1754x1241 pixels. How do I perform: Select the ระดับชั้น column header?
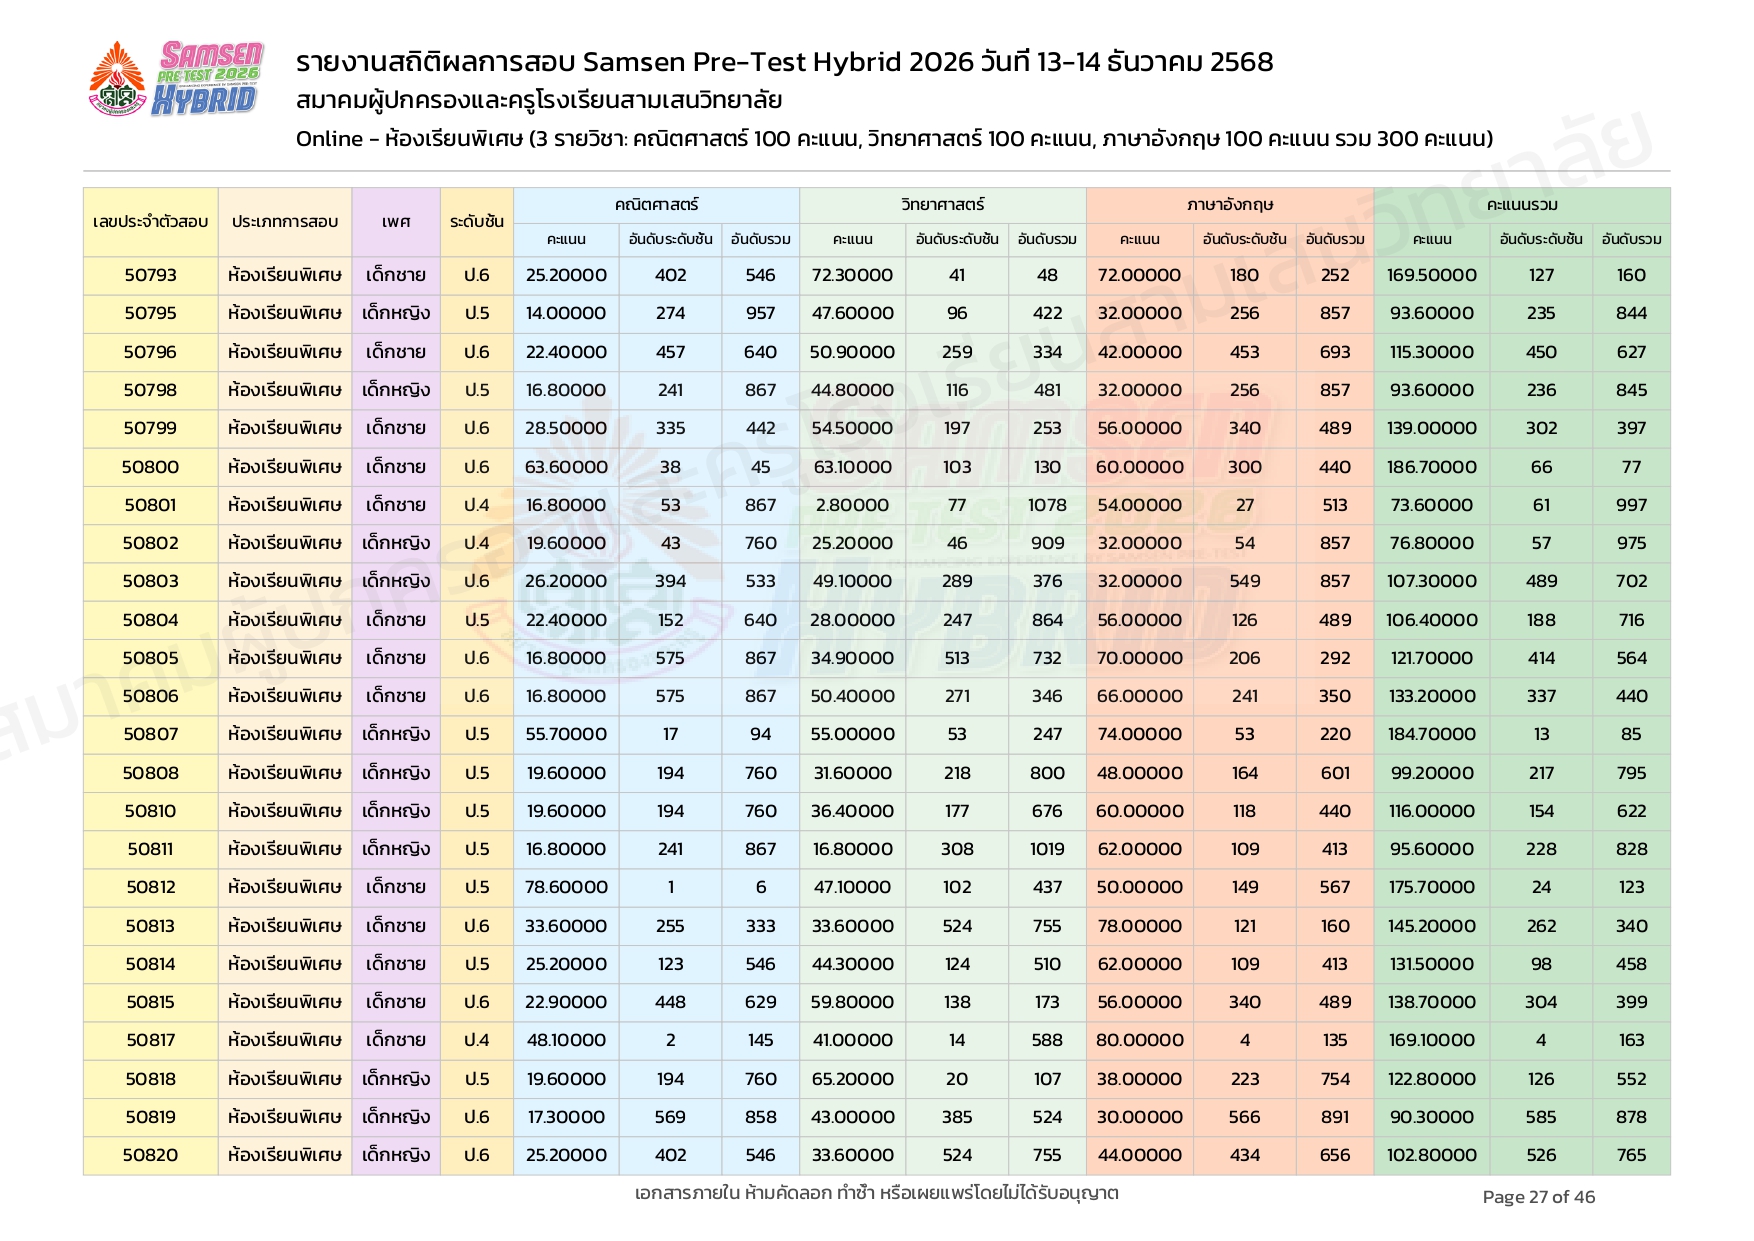click(x=477, y=222)
